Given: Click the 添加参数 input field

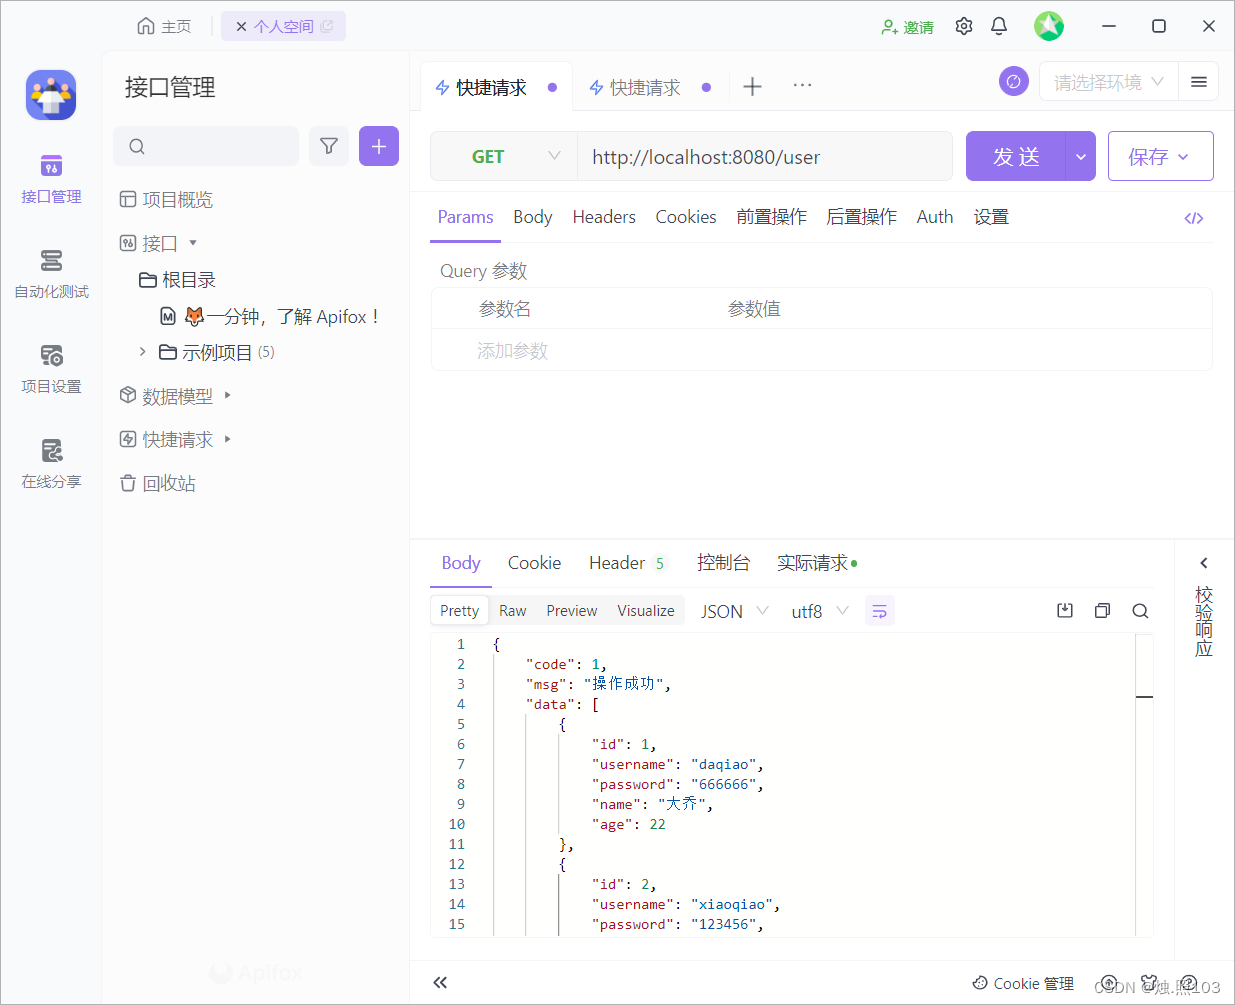Looking at the screenshot, I should point(512,351).
